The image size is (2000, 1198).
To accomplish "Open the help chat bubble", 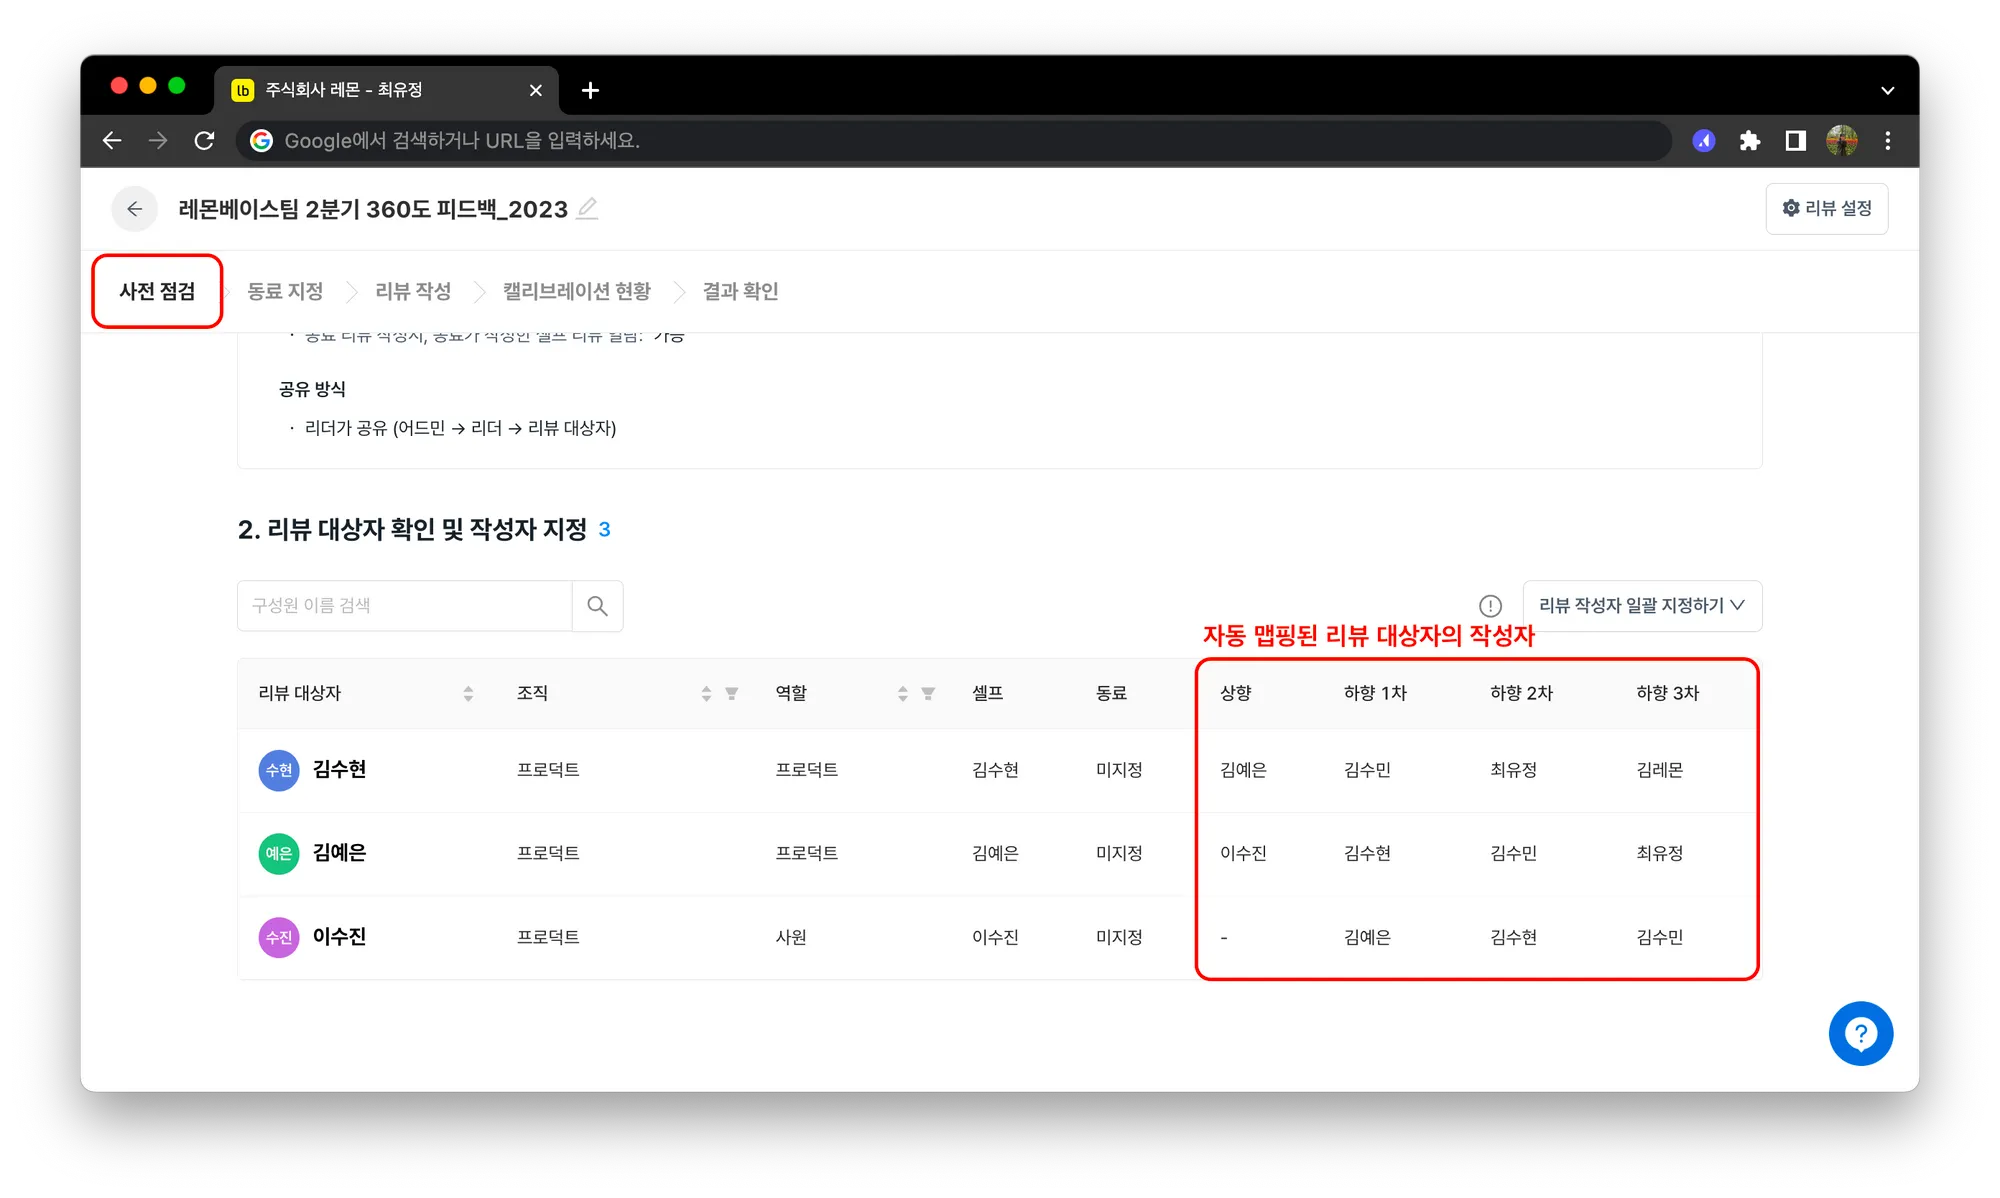I will pos(1860,1033).
